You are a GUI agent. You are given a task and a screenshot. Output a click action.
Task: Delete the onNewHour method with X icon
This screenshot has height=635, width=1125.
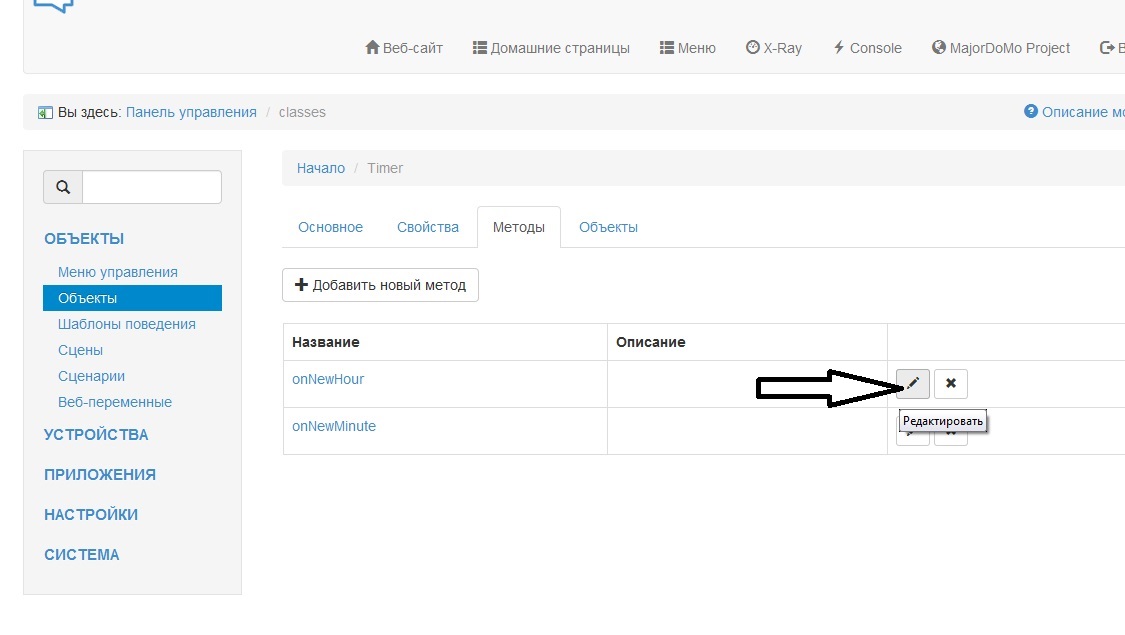[x=951, y=384]
